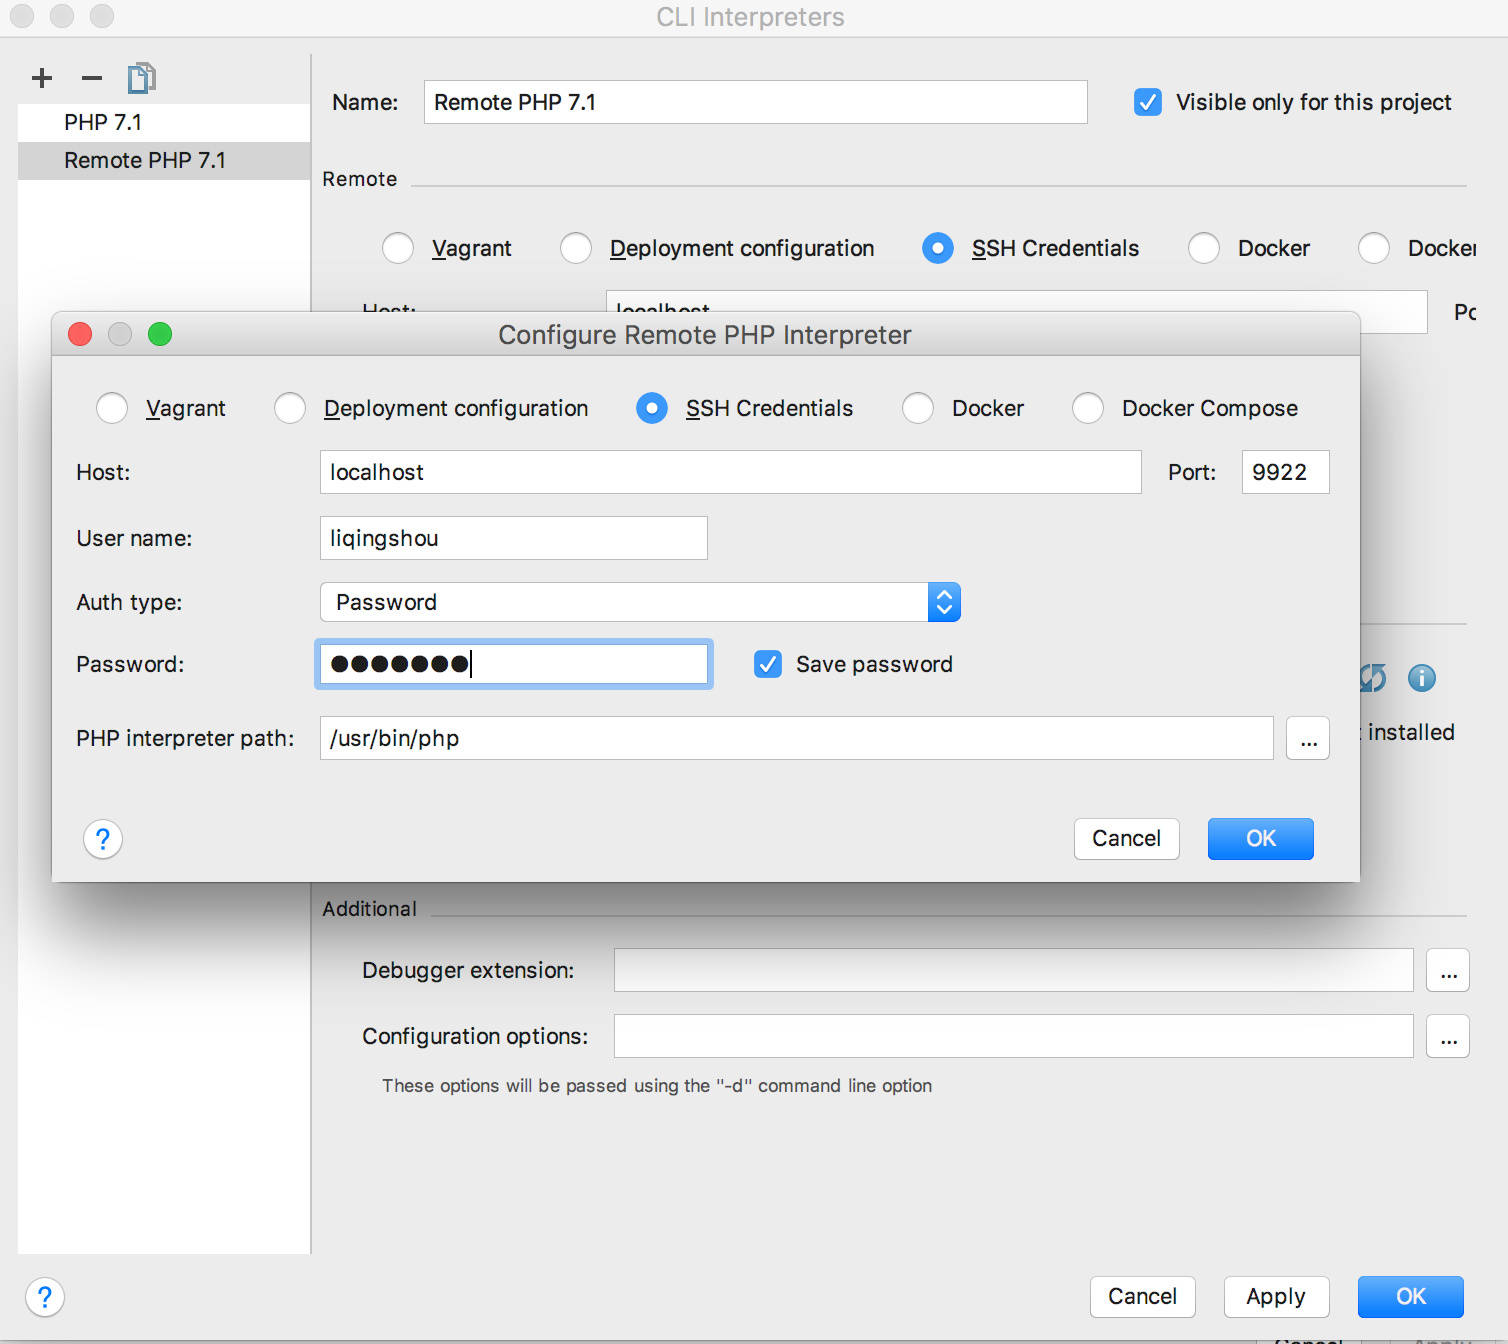1508x1344 pixels.
Task: Select Vagrant radio in CLI Interpreters window
Action: point(398,248)
